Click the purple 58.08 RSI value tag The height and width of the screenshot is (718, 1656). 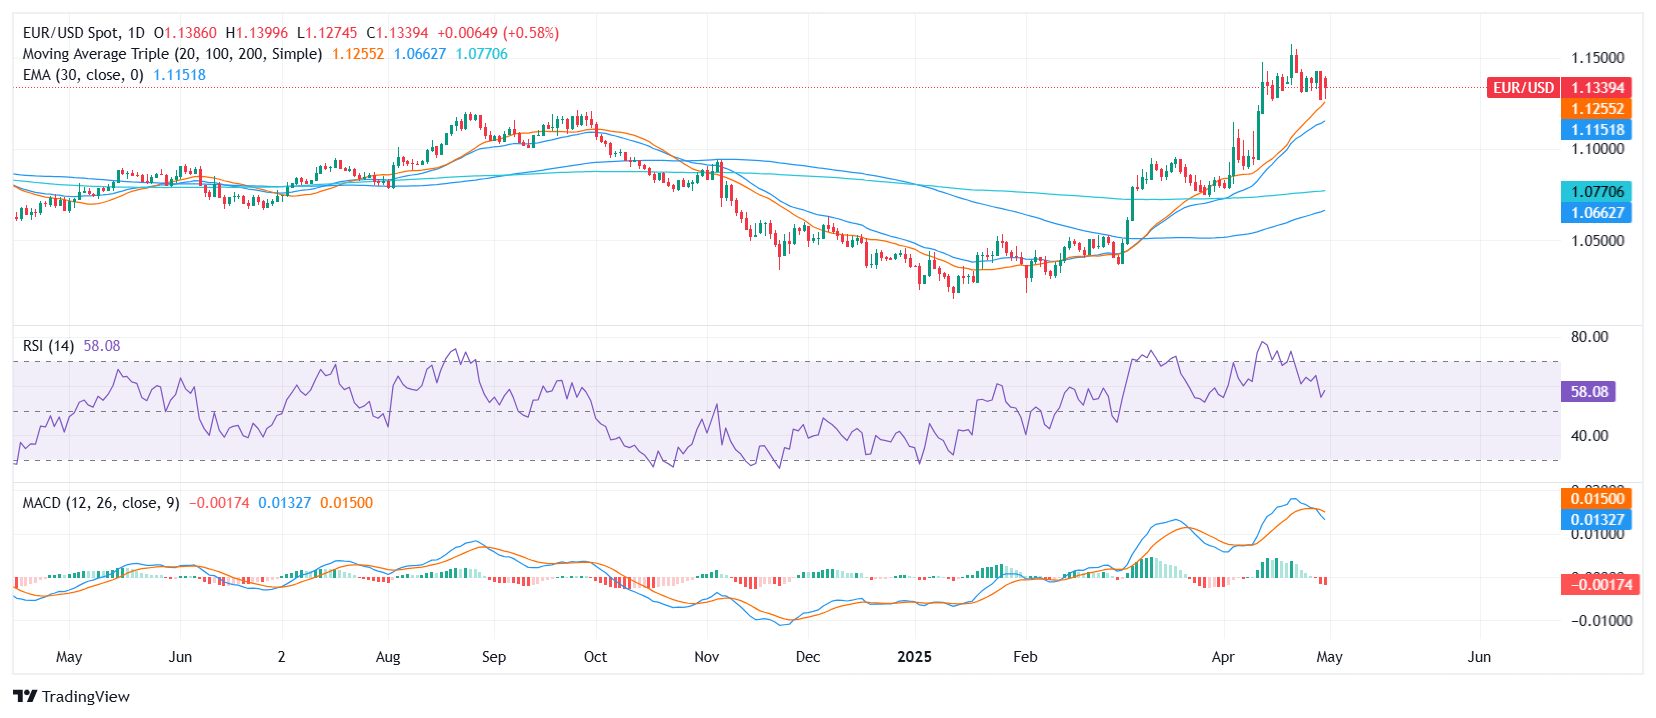(1588, 392)
